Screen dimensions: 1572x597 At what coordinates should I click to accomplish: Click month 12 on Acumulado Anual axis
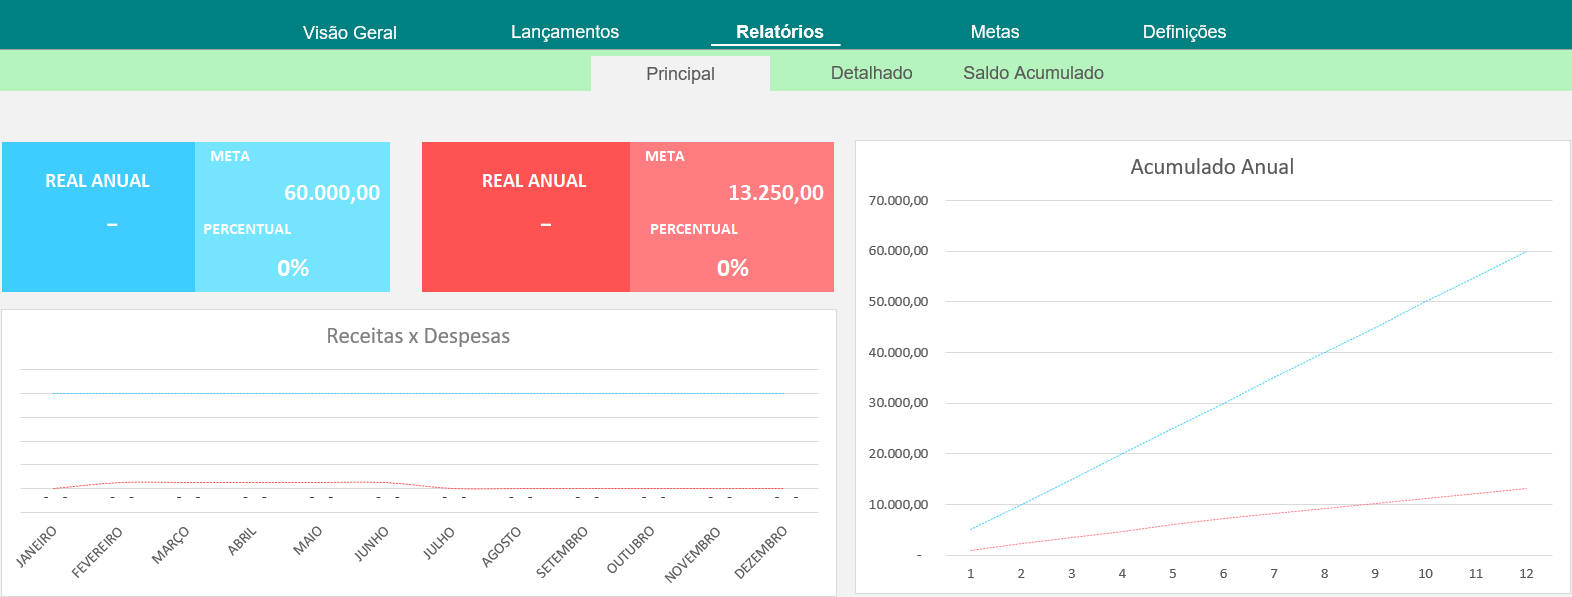tap(1526, 574)
